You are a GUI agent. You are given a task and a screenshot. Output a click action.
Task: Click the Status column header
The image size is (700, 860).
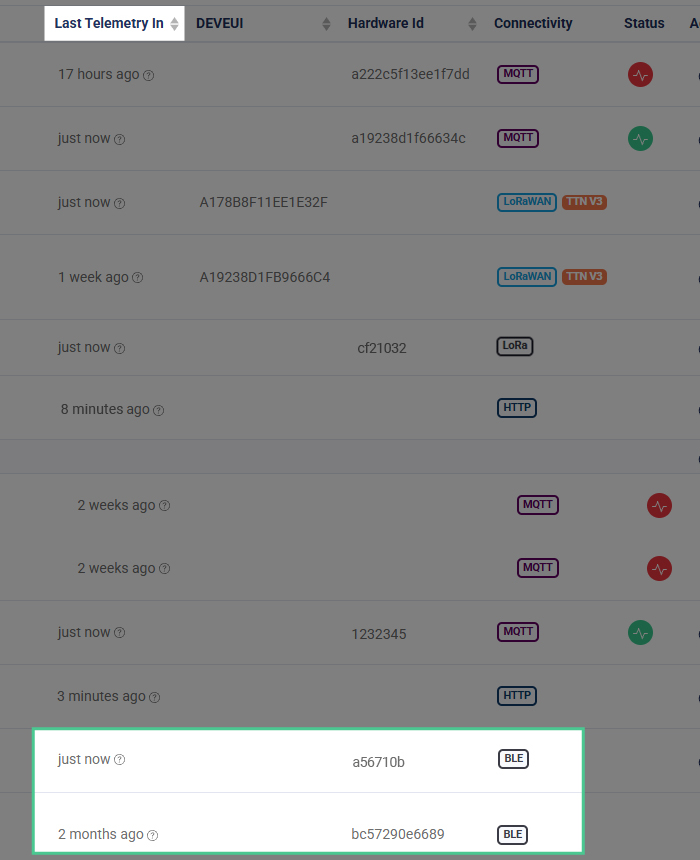(644, 23)
